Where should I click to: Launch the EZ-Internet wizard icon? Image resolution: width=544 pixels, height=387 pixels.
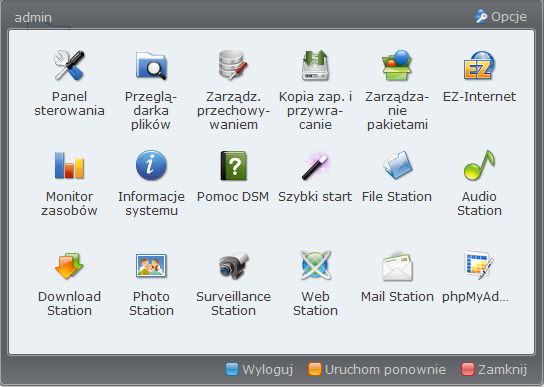479,65
